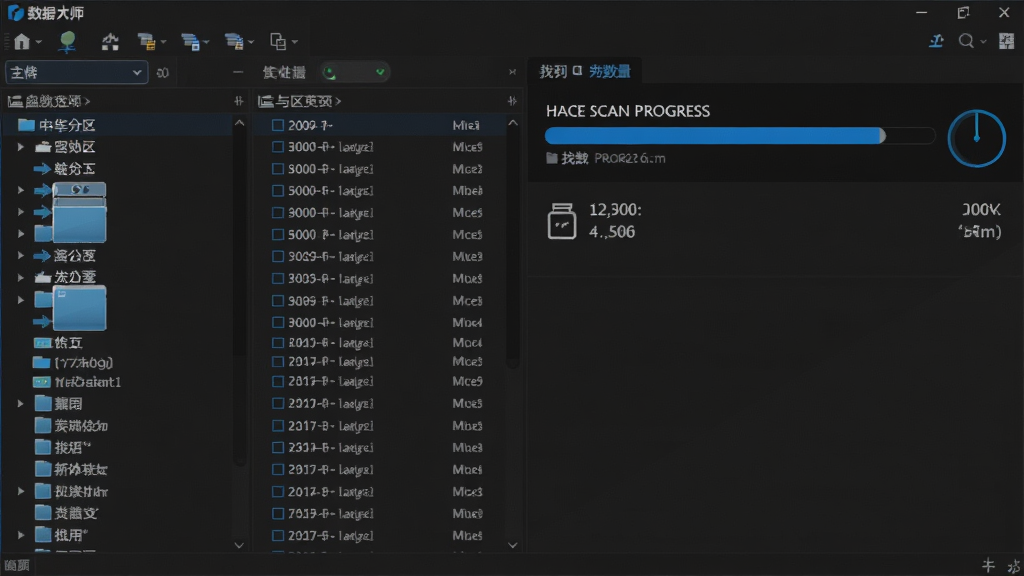The image size is (1024, 576).
Task: Click the gray houses icon in the toolbar
Action: (110, 42)
